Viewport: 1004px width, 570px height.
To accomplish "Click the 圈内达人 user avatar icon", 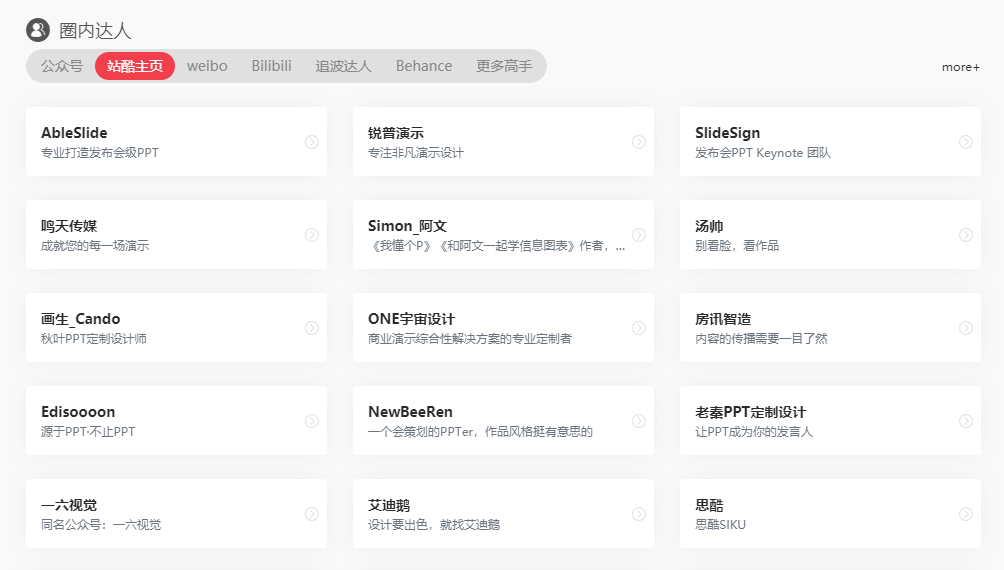I will (x=38, y=30).
